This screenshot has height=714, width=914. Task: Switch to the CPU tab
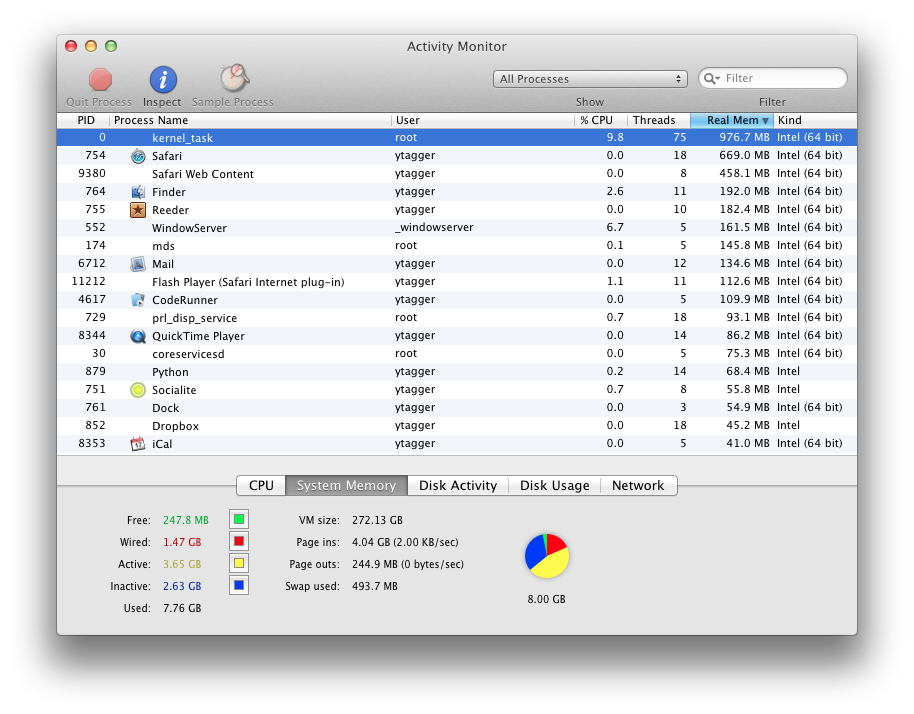(x=261, y=486)
